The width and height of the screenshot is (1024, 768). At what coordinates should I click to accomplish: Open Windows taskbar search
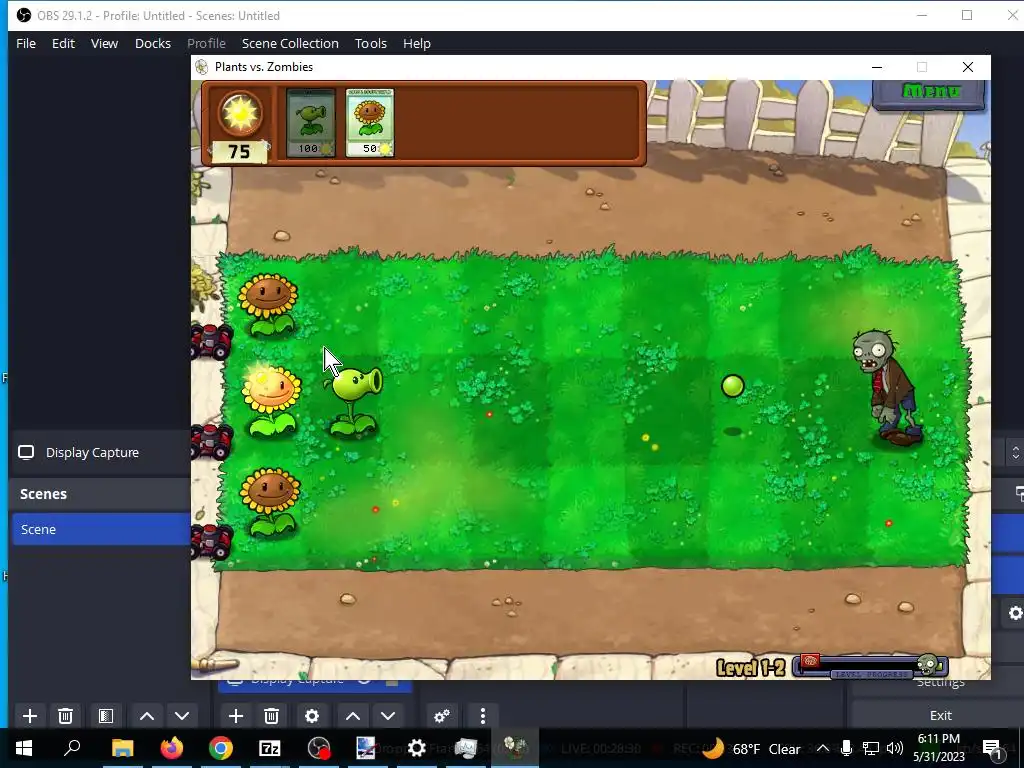coord(72,748)
